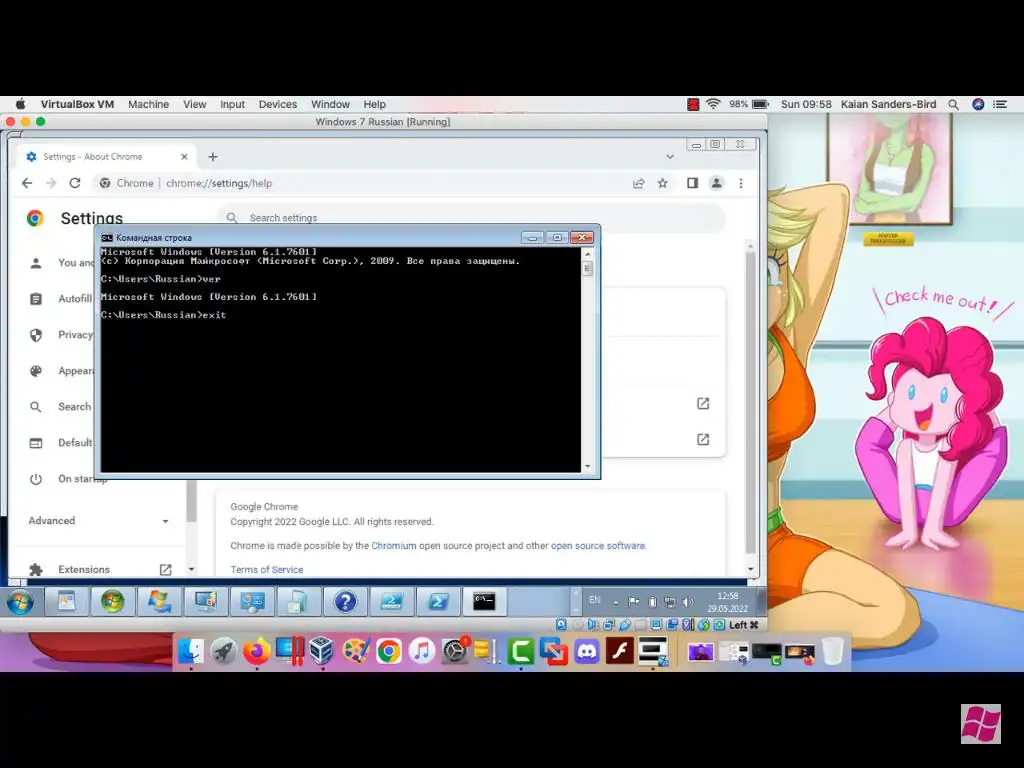This screenshot has width=1024, height=768.
Task: Bookmark page with the star icon
Action: [x=663, y=184]
